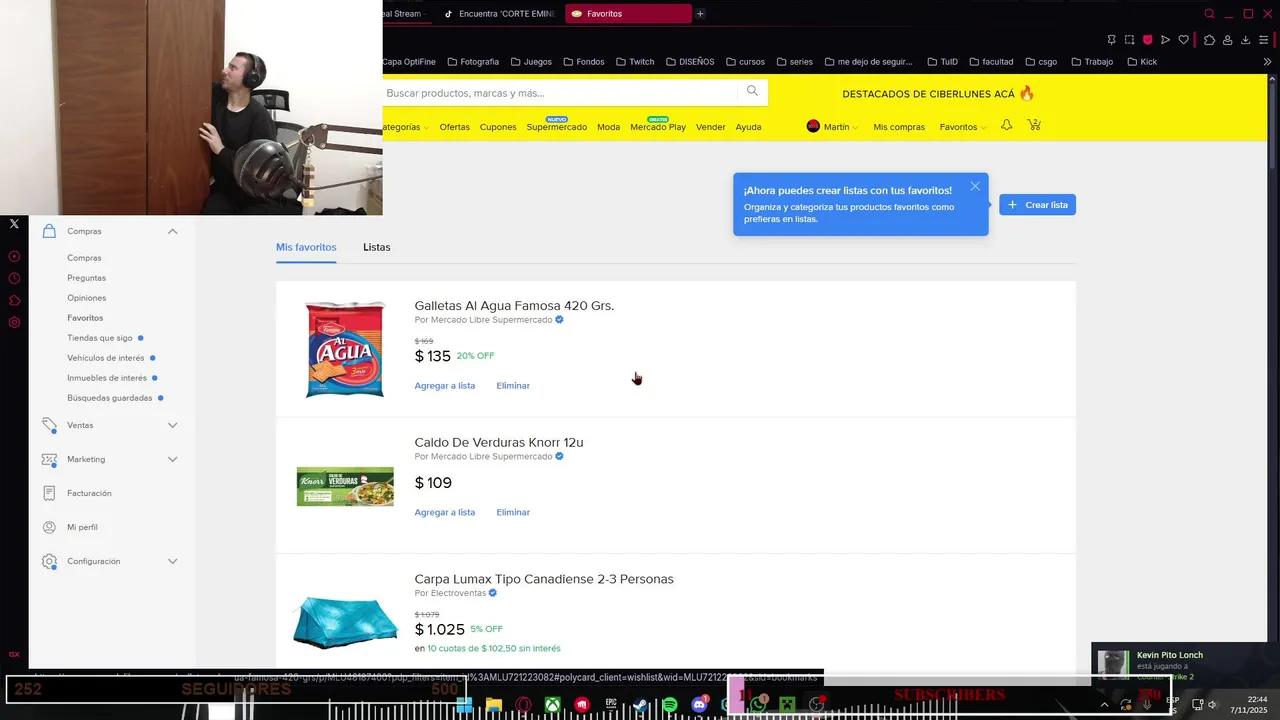1280x720 pixels.
Task: Open the X (Twitter) sidebar panel
Action: 14,224
